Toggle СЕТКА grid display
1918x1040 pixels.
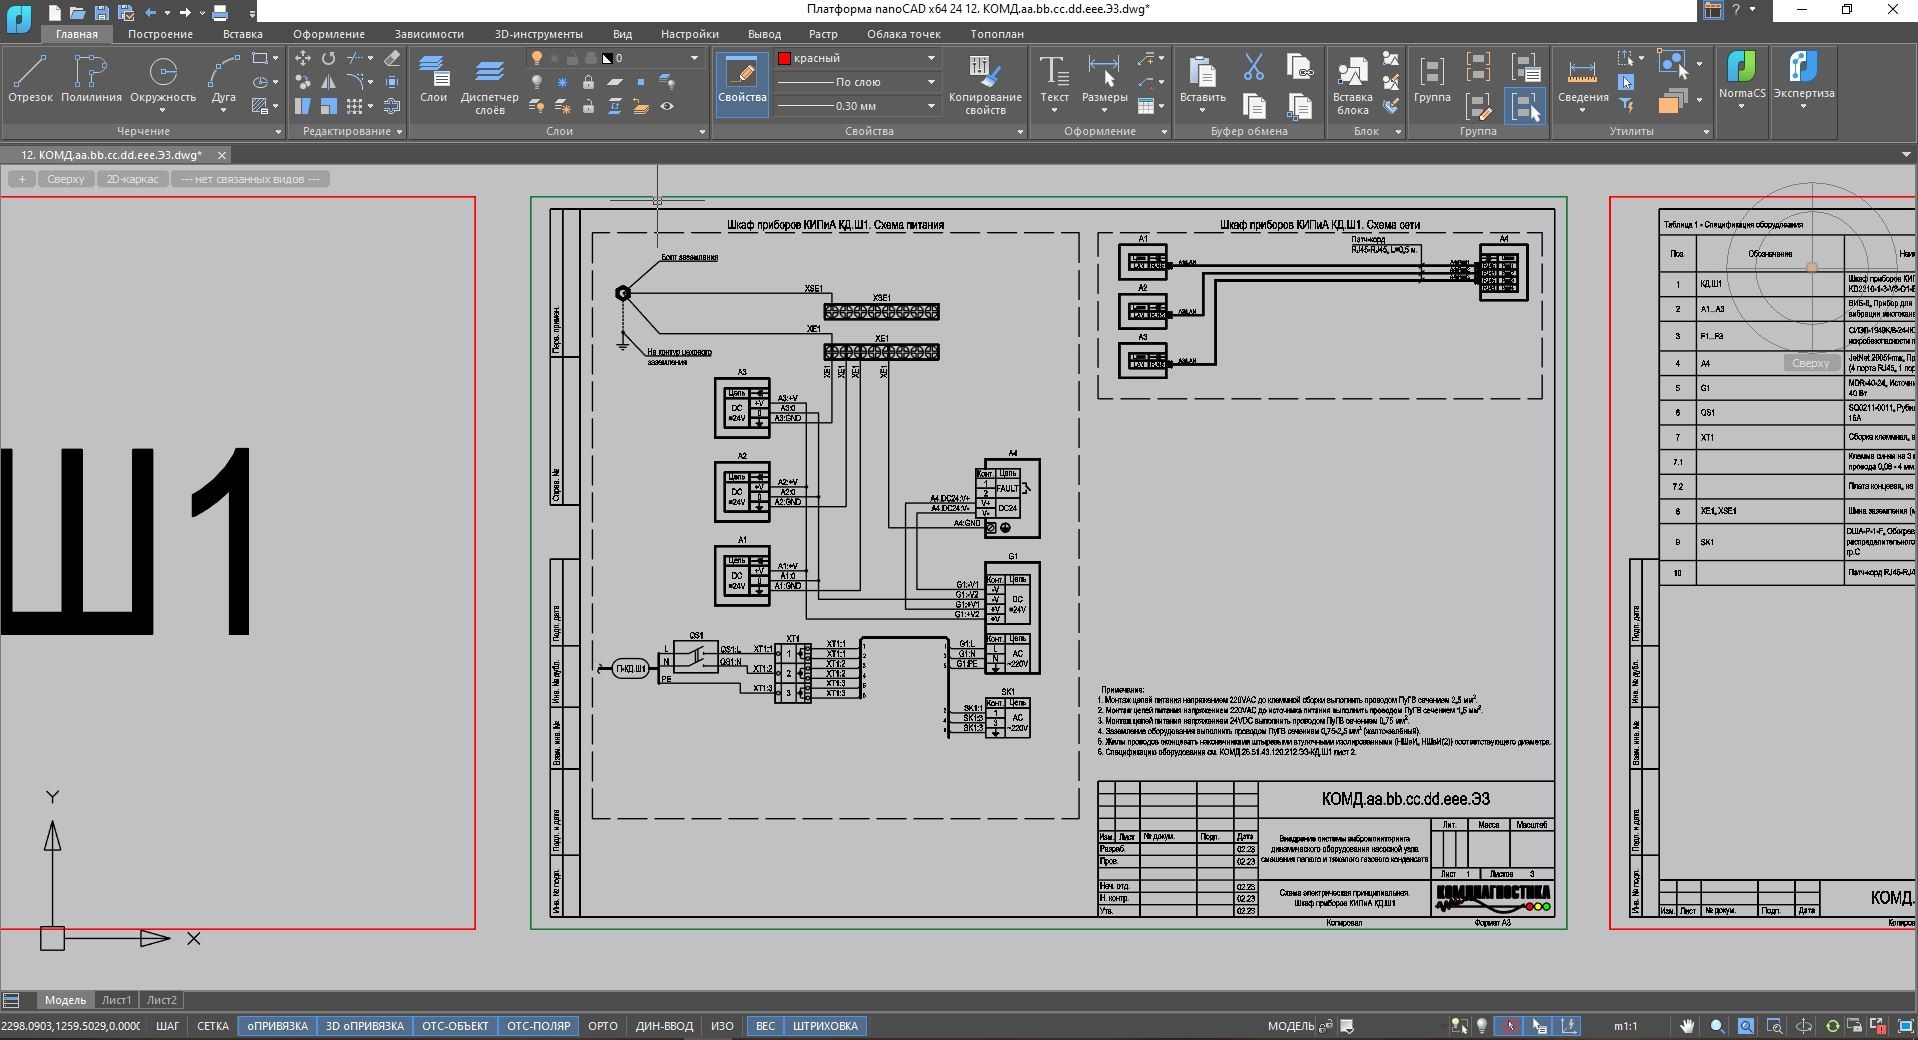tap(213, 1026)
